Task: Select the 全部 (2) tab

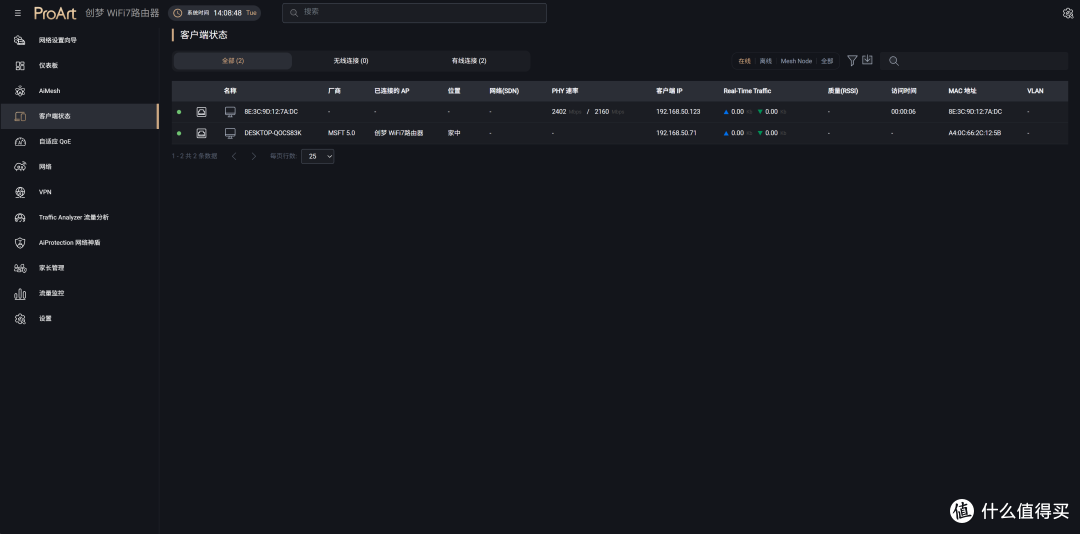Action: click(x=233, y=61)
